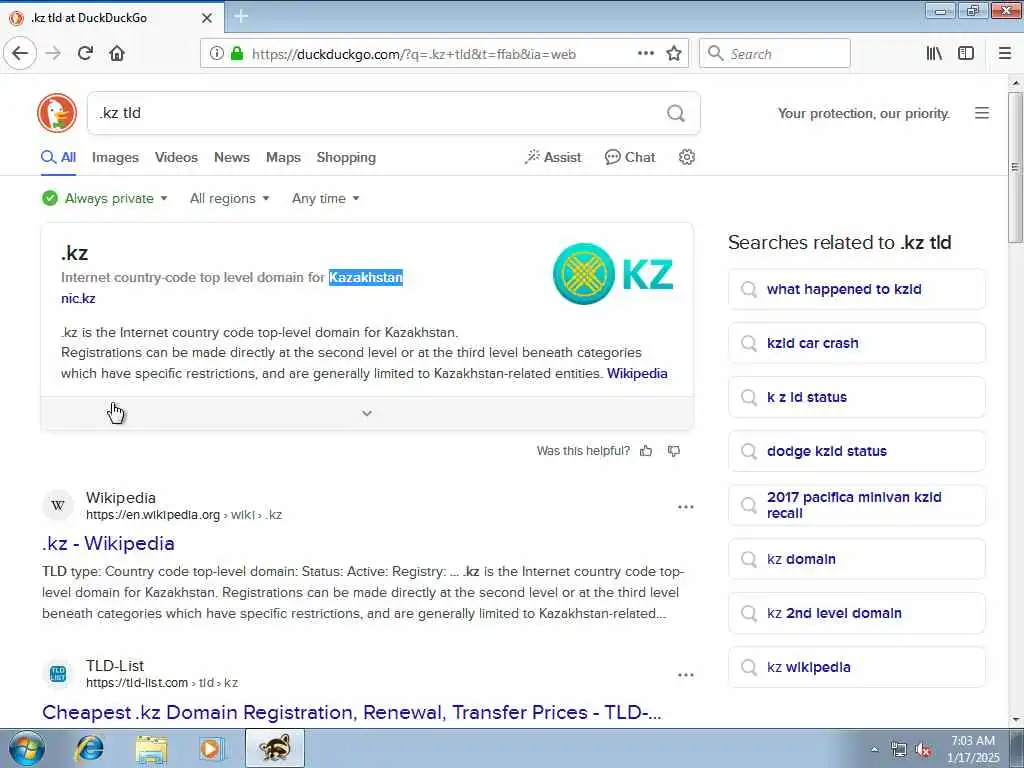Search related 'kz wikipedia'

[x=857, y=667]
